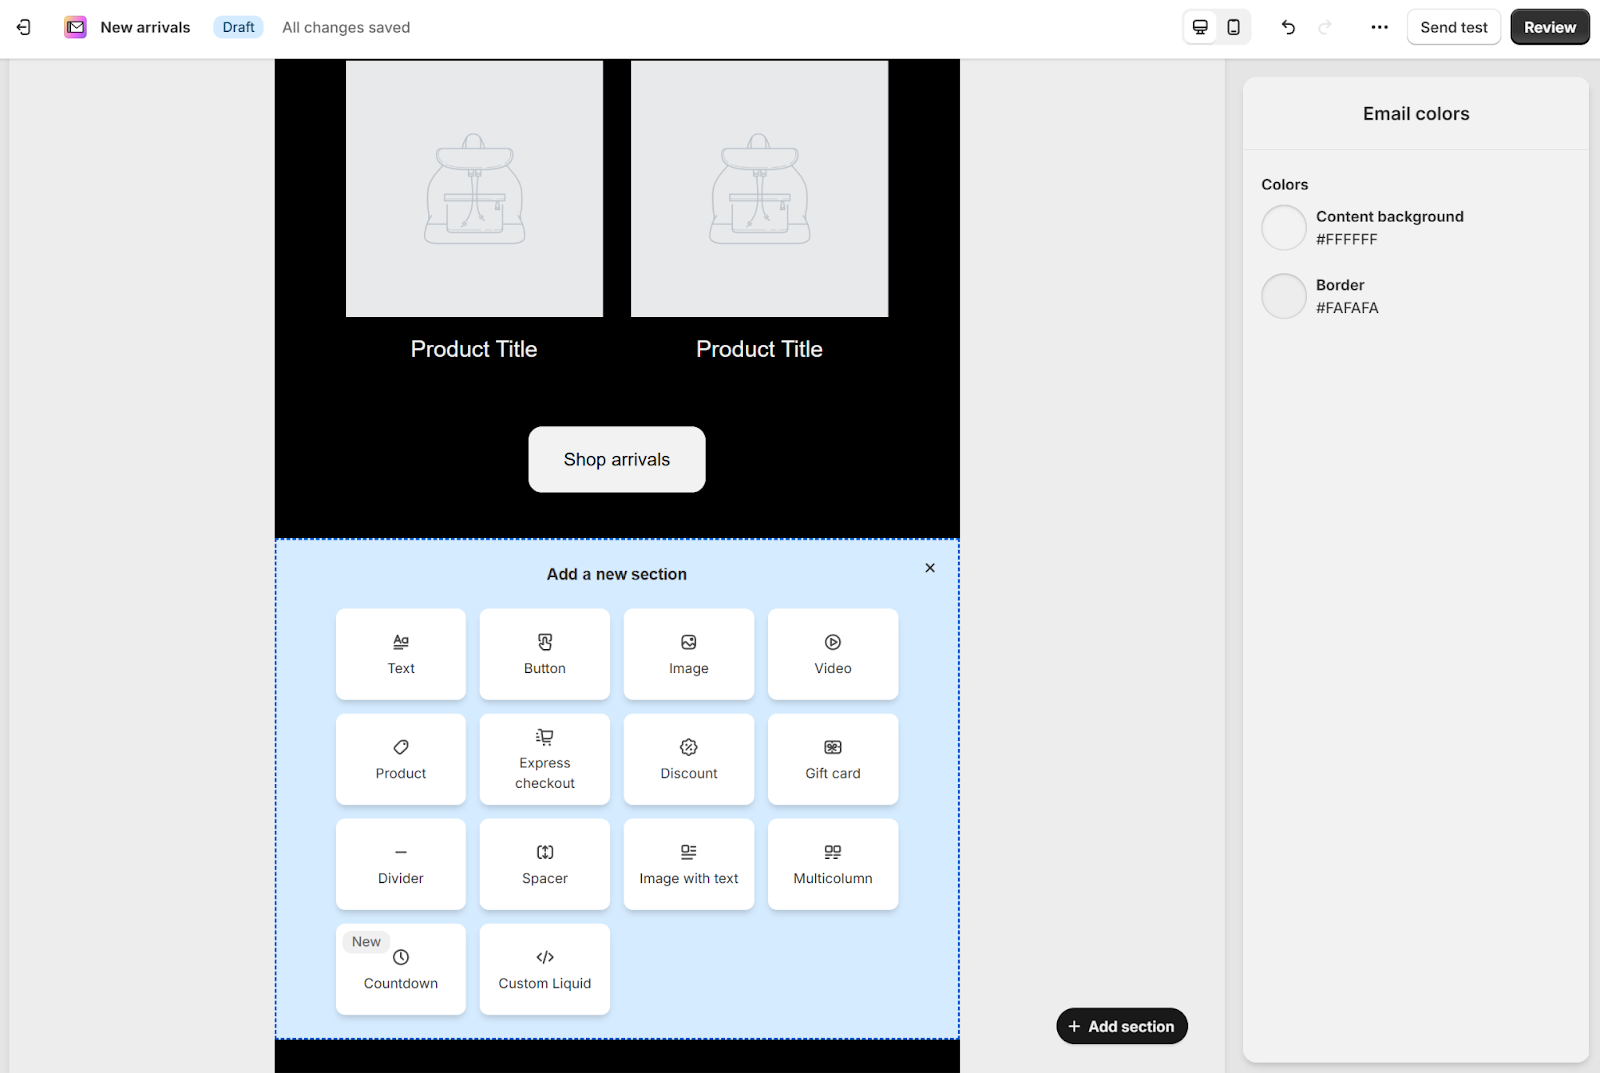Screen dimensions: 1600x1073
Task: Add a Discount section
Action: [688, 759]
